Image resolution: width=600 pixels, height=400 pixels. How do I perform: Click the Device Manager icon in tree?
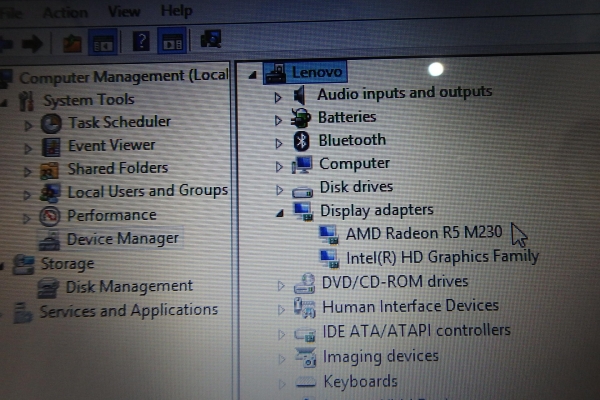pos(49,240)
